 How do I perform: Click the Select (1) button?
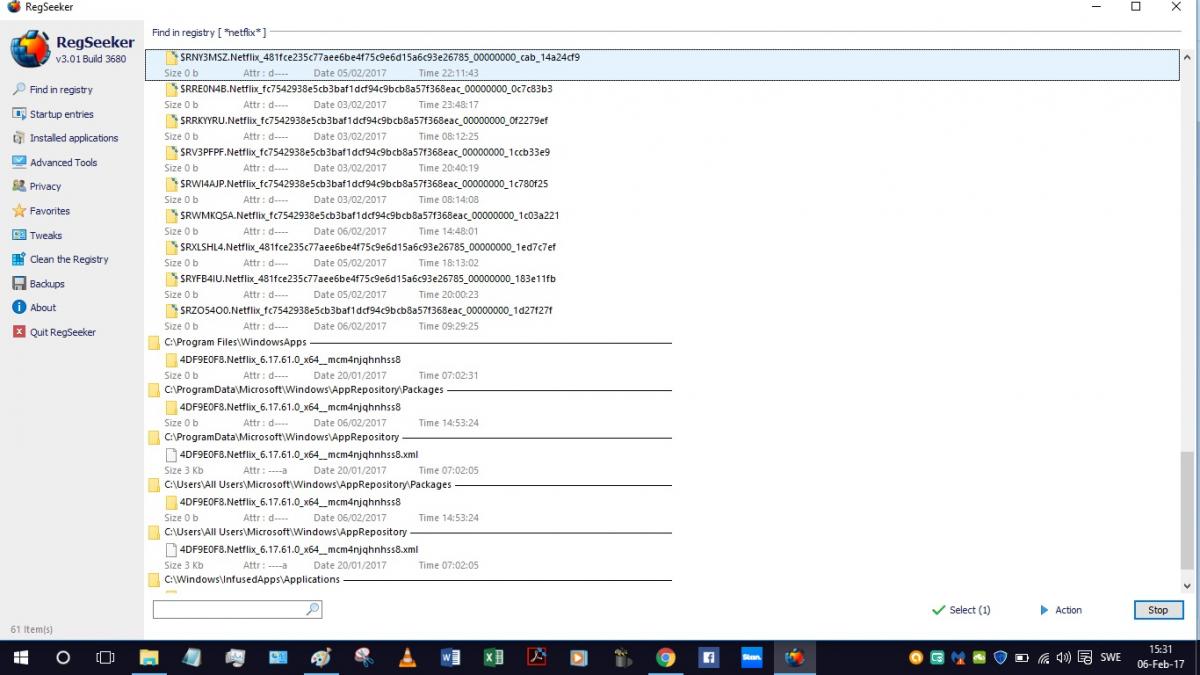(x=961, y=610)
